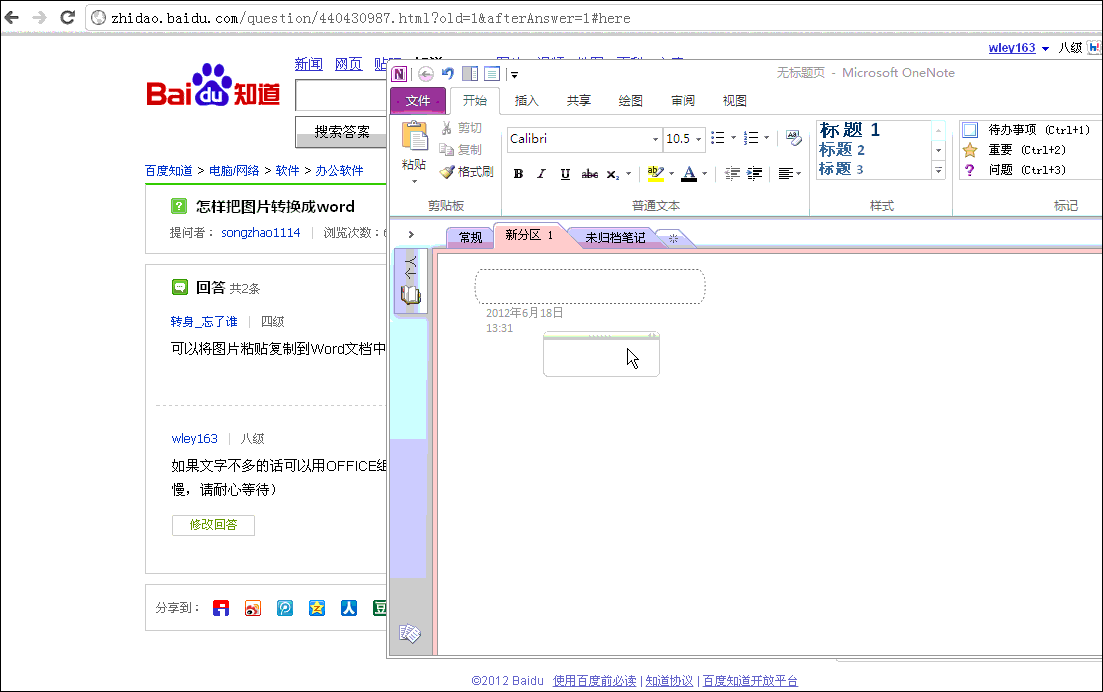Check the To-Do tag (待办事项) checkbox
The height and width of the screenshot is (692, 1103).
pos(969,130)
